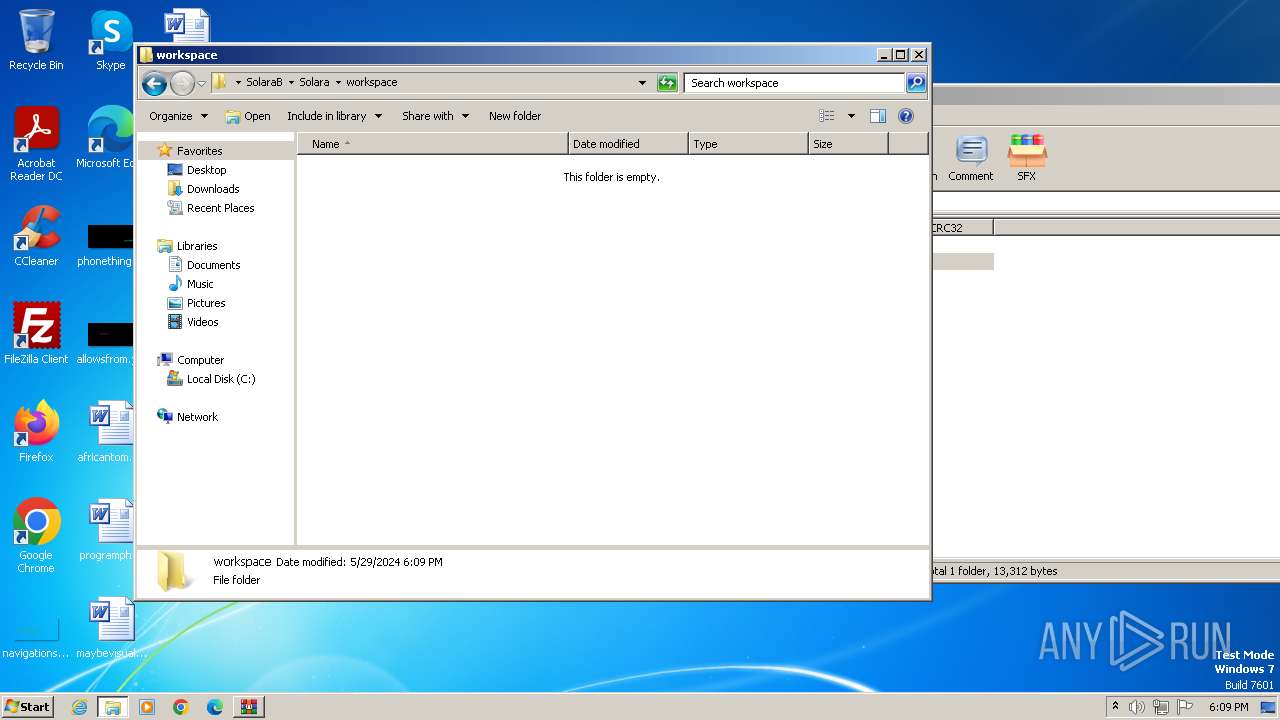The height and width of the screenshot is (720, 1280).
Task: Select Favorites in the navigation pane
Action: (199, 151)
